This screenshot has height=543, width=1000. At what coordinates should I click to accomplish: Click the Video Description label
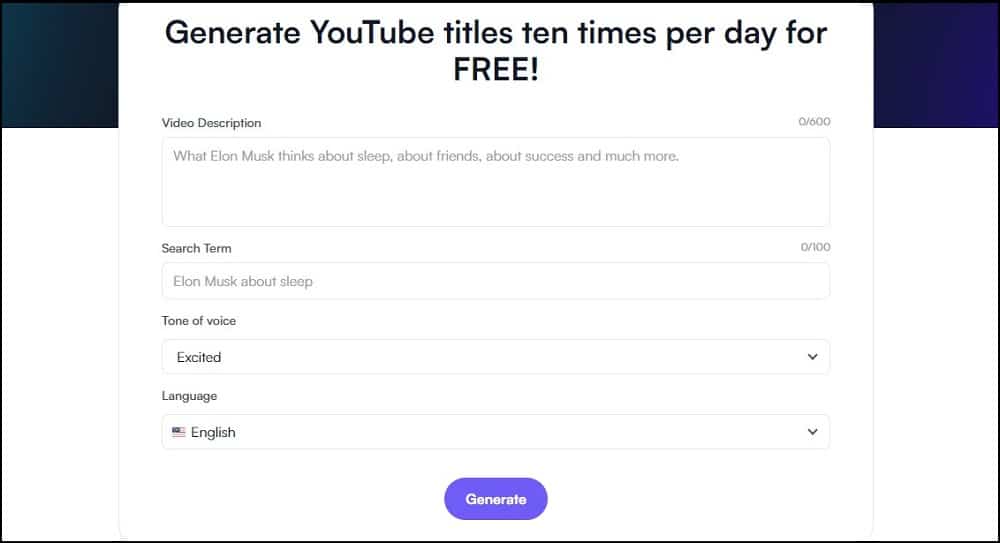click(211, 123)
